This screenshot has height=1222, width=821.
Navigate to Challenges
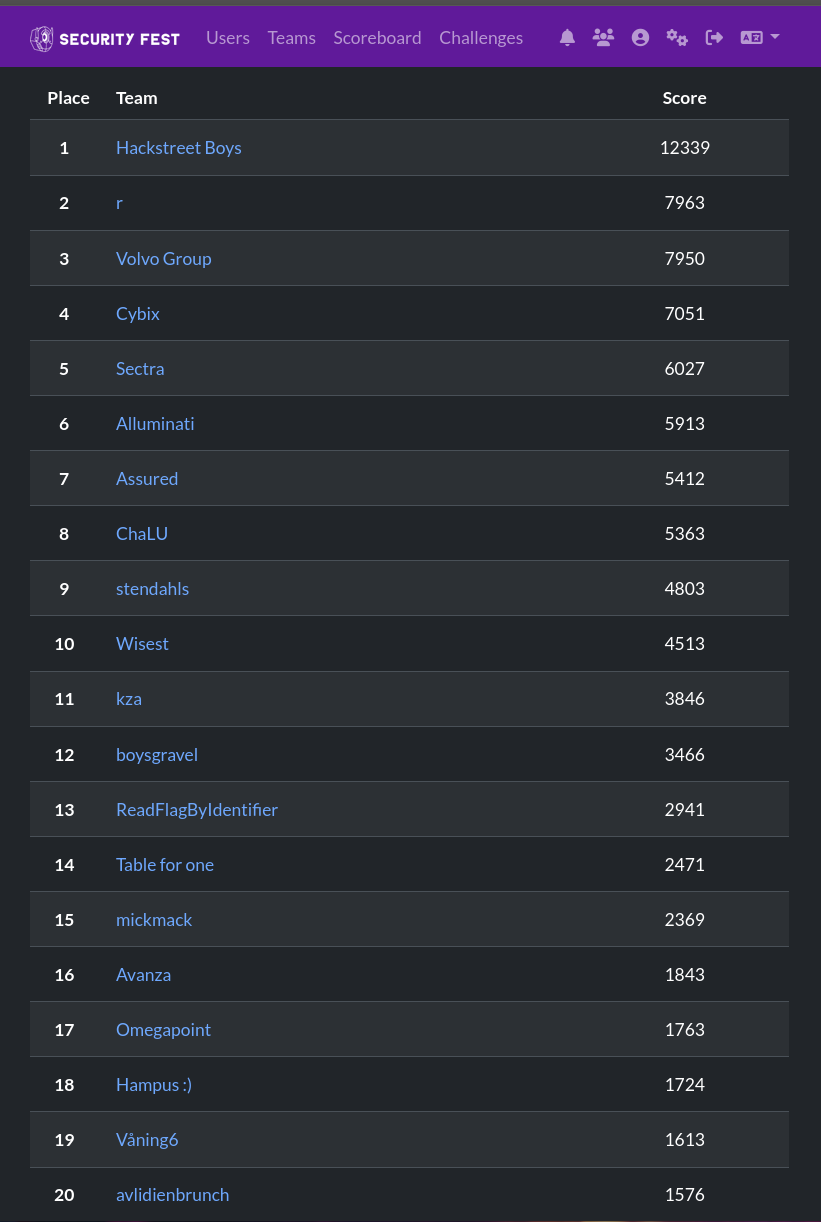coord(481,38)
